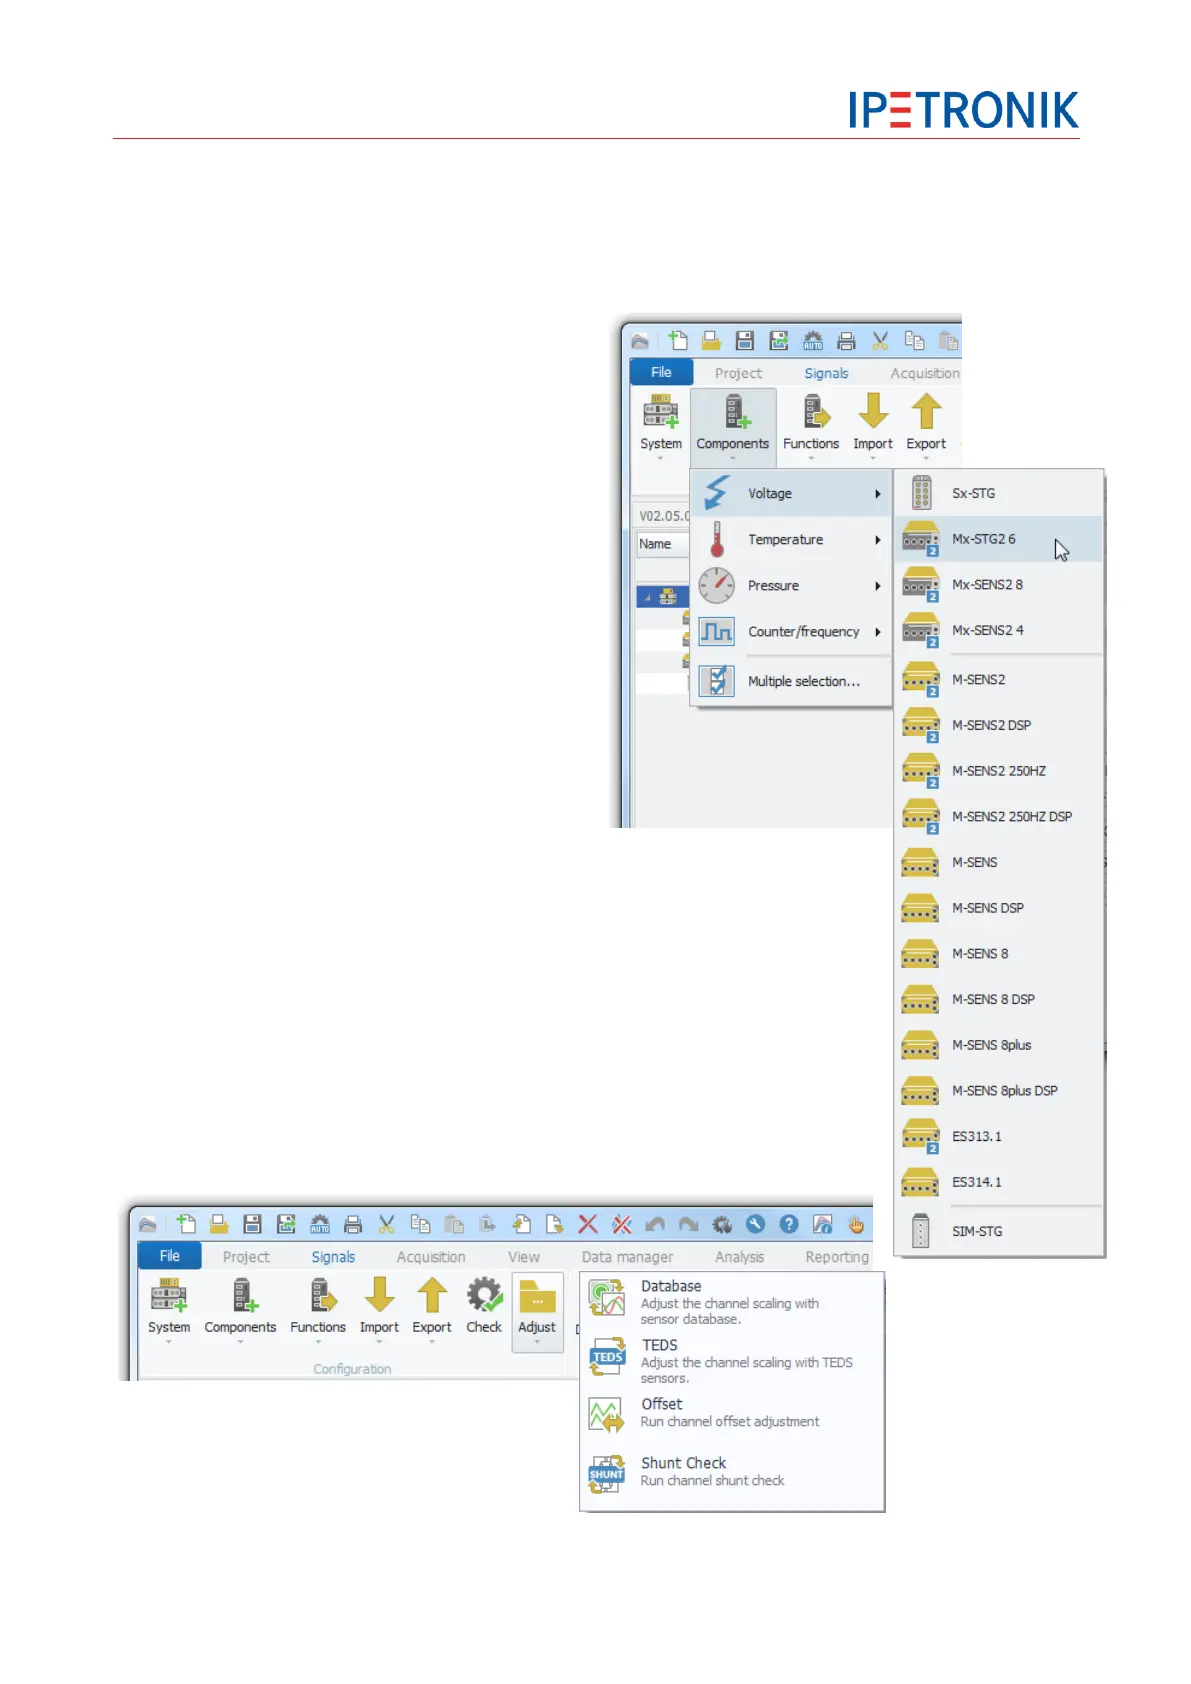Select highlighted system tree row
Image resolution: width=1191 pixels, height=1684 pixels.
pyautogui.click(x=662, y=597)
